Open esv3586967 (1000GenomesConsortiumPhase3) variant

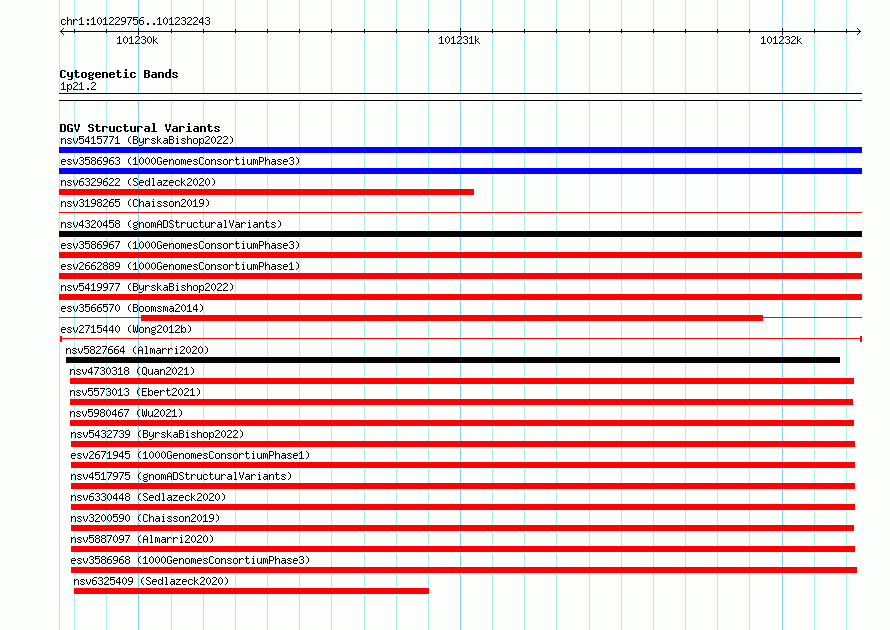click(x=180, y=245)
